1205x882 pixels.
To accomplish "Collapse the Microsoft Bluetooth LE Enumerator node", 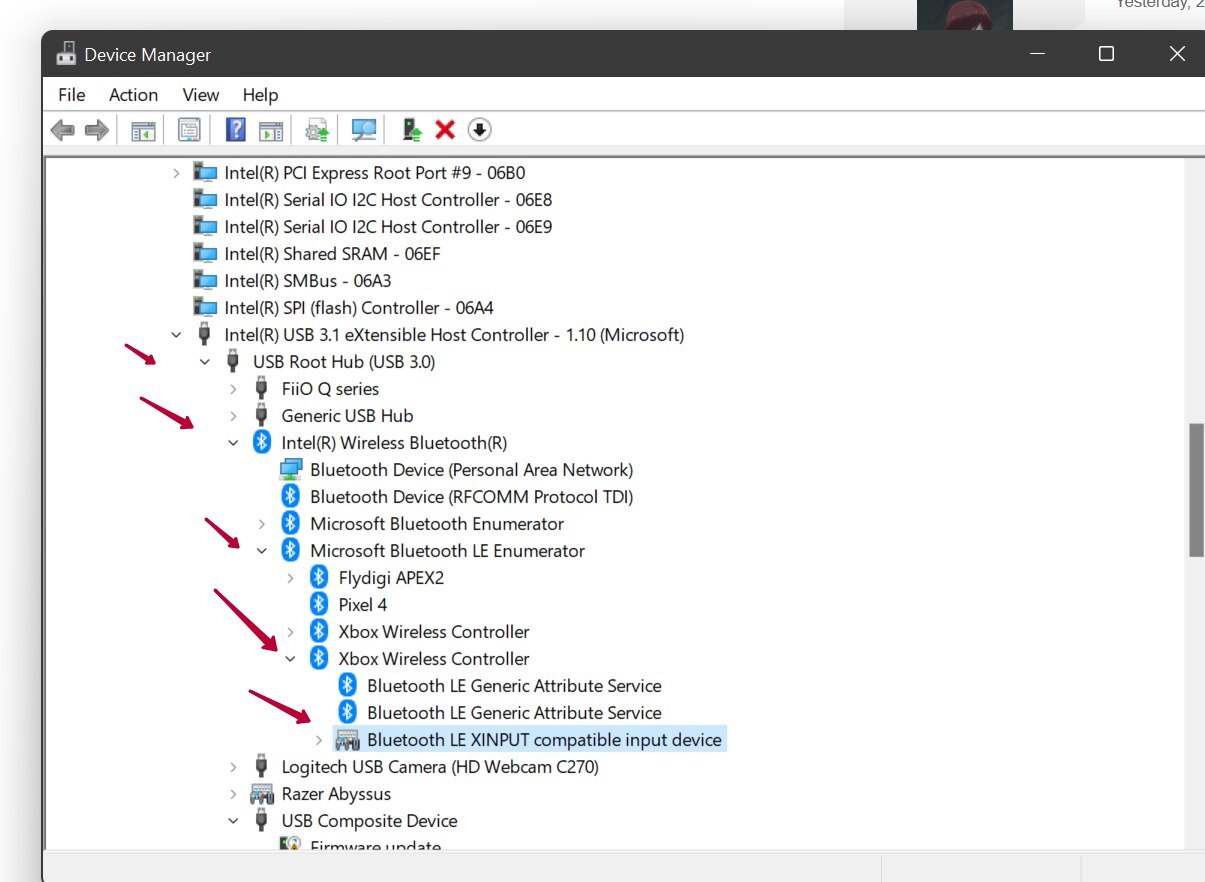I will point(262,551).
